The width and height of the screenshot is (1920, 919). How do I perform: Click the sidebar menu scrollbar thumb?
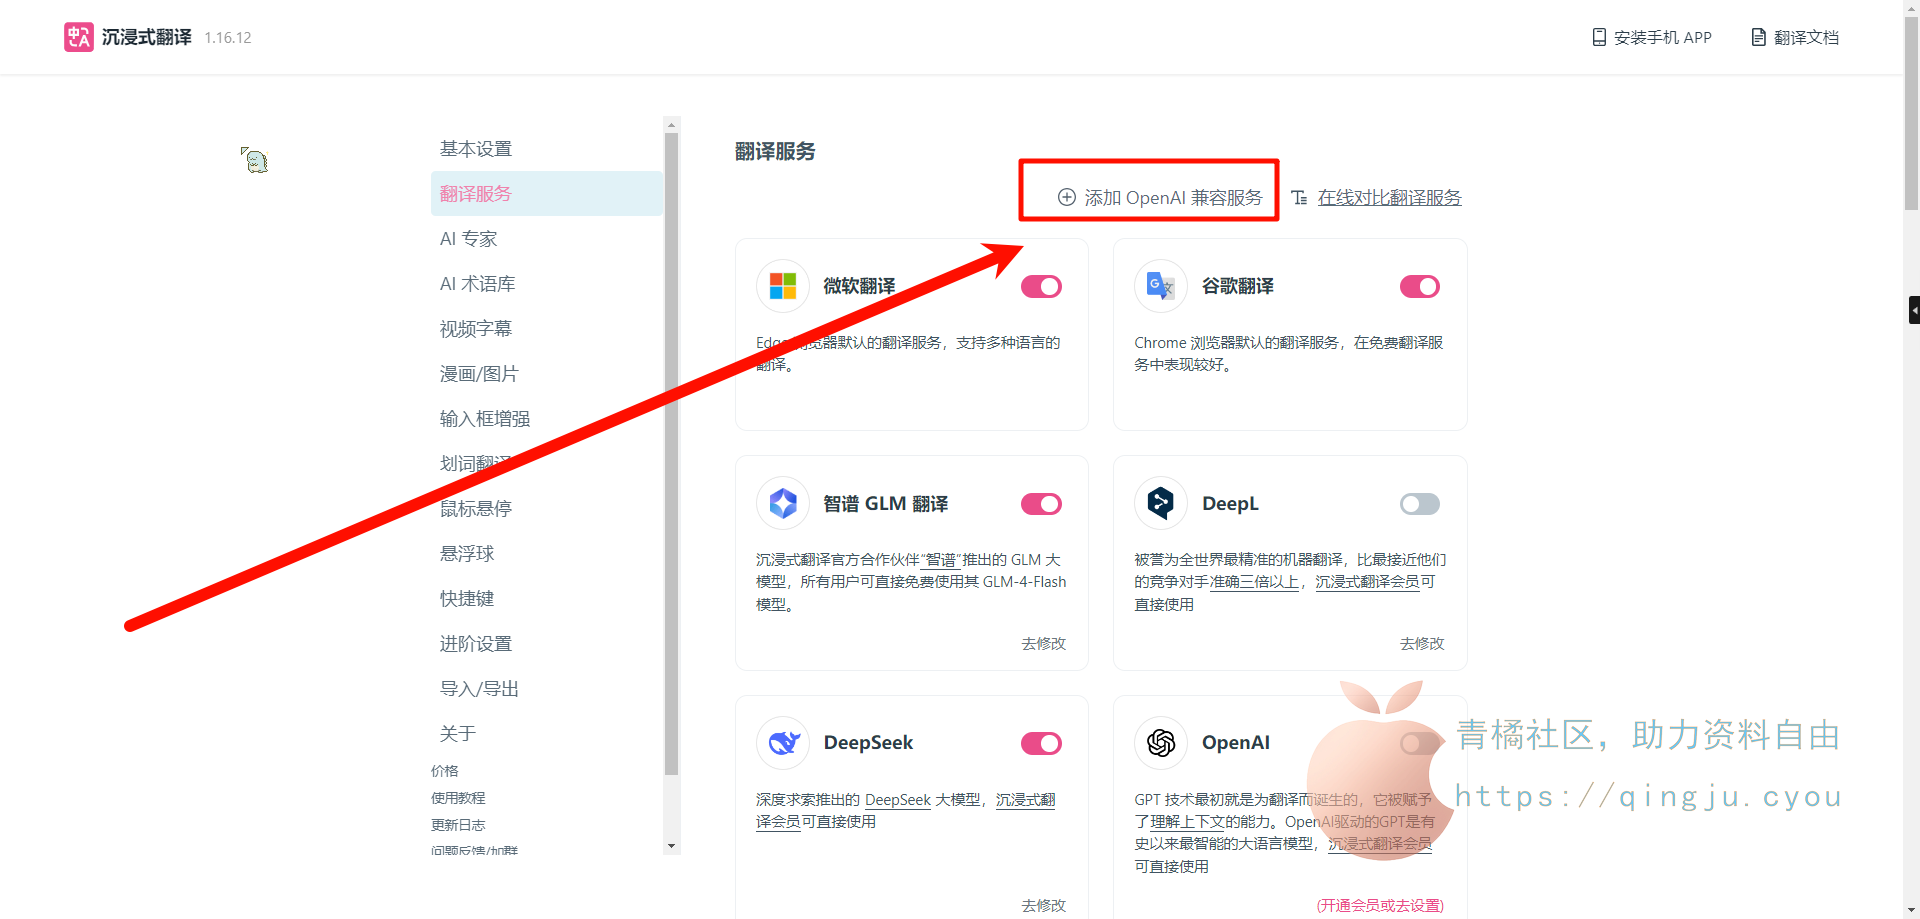[672, 453]
